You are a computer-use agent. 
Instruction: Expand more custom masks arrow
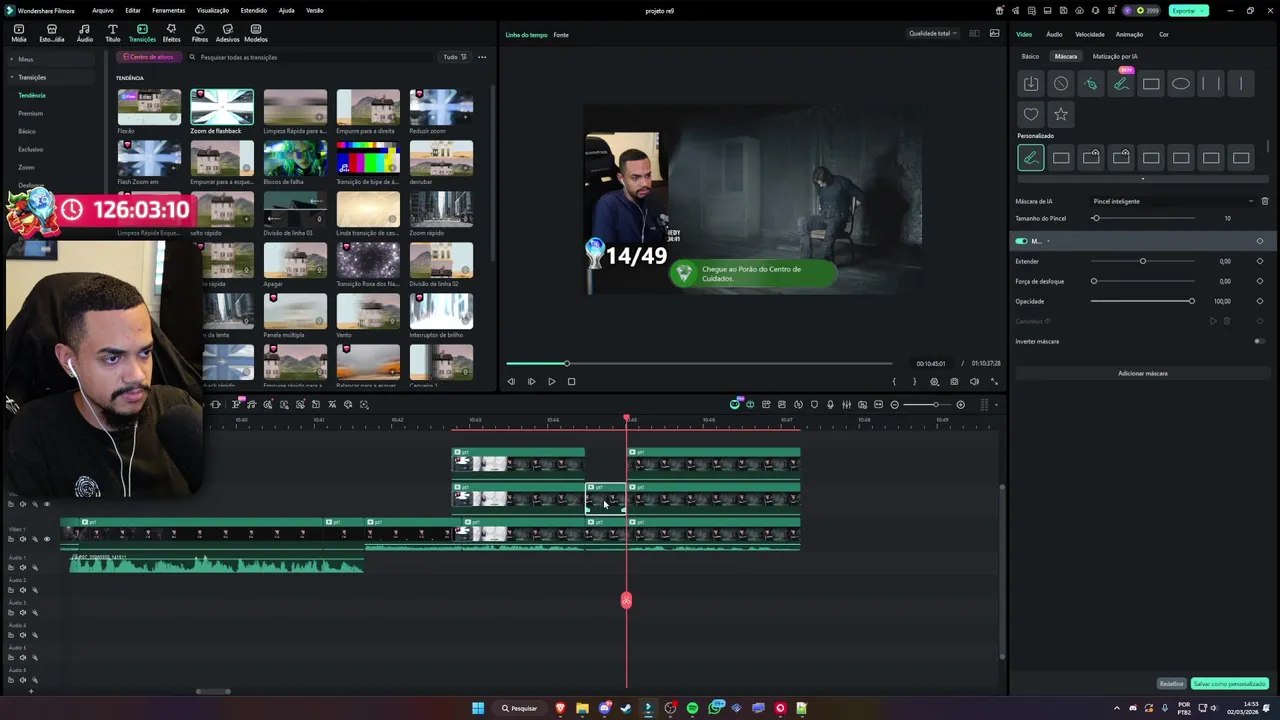(1143, 179)
